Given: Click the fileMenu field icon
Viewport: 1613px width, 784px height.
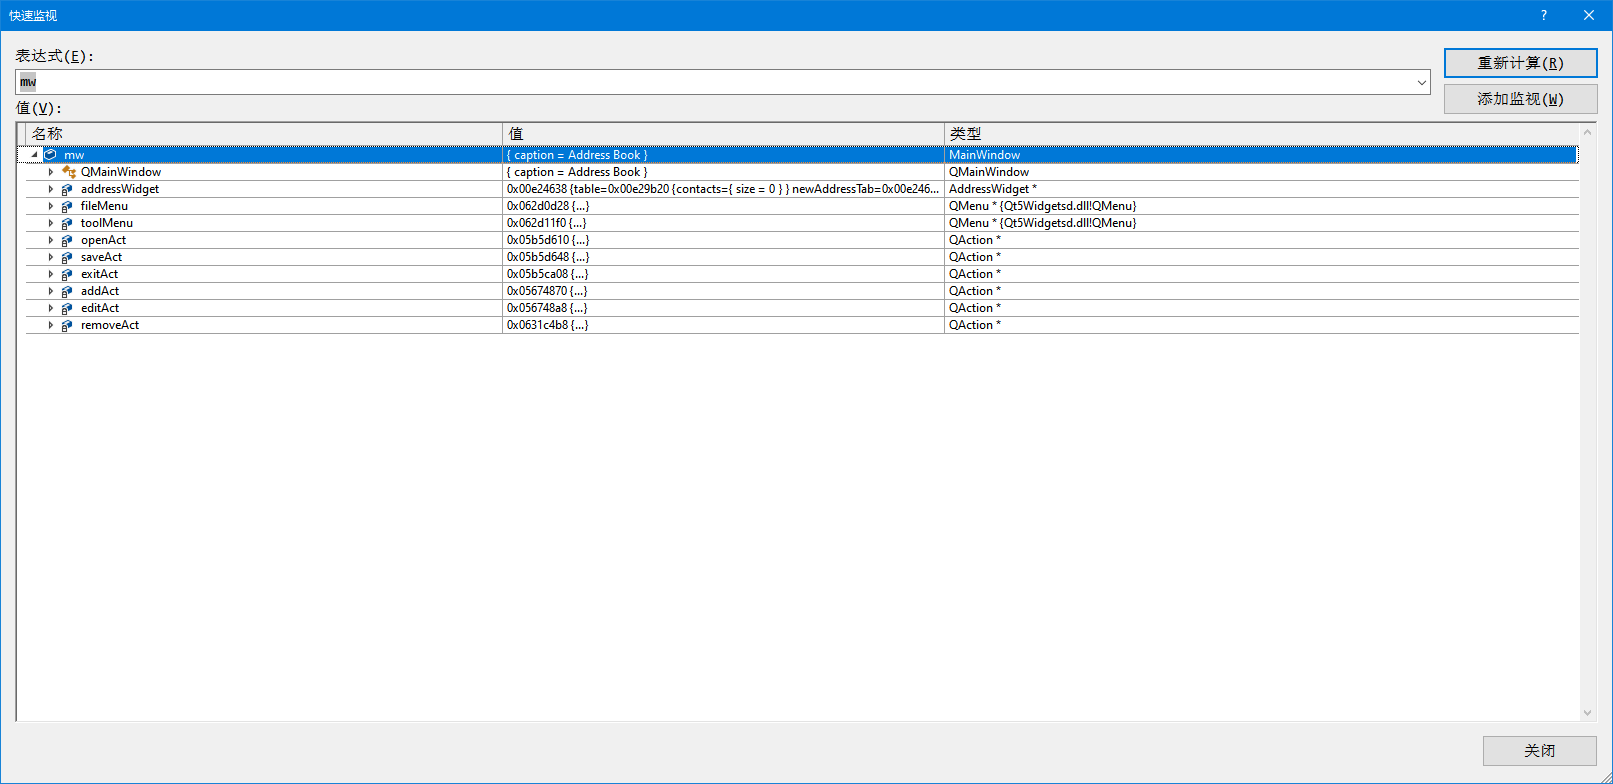Looking at the screenshot, I should [67, 206].
